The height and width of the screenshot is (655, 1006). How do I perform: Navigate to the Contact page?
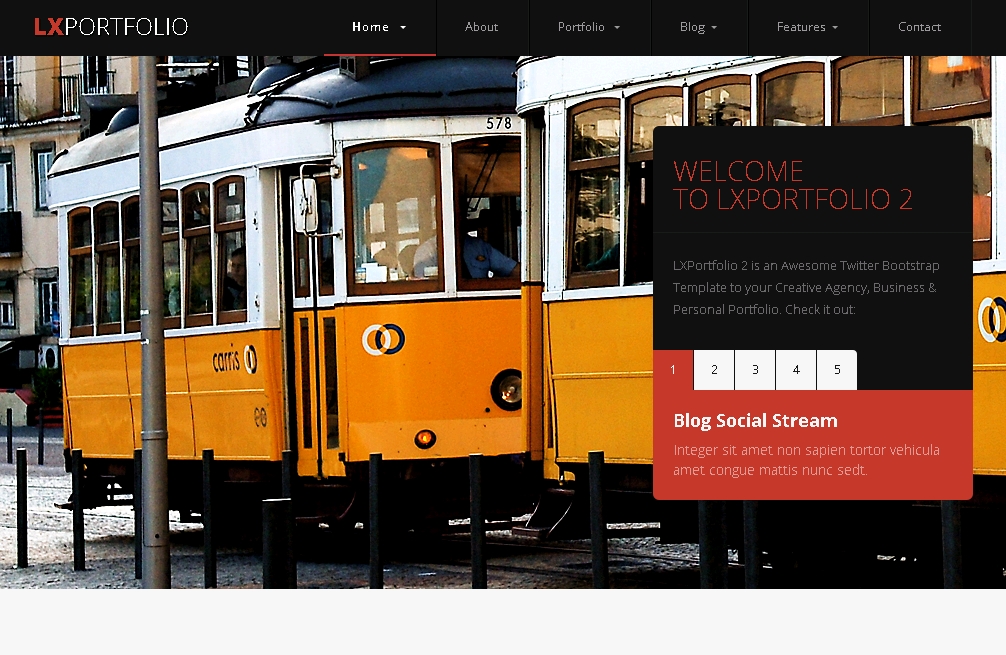pos(919,27)
